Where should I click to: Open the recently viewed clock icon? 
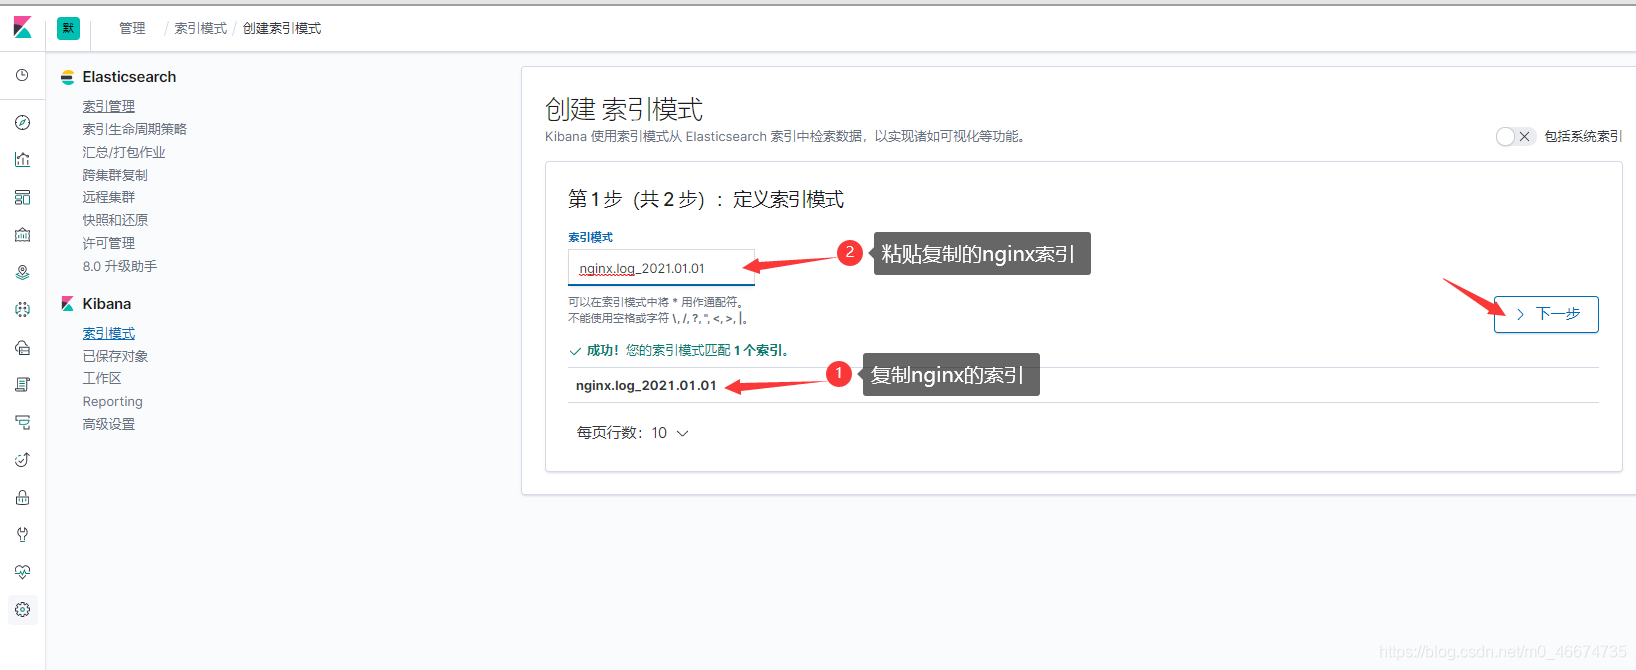point(22,75)
